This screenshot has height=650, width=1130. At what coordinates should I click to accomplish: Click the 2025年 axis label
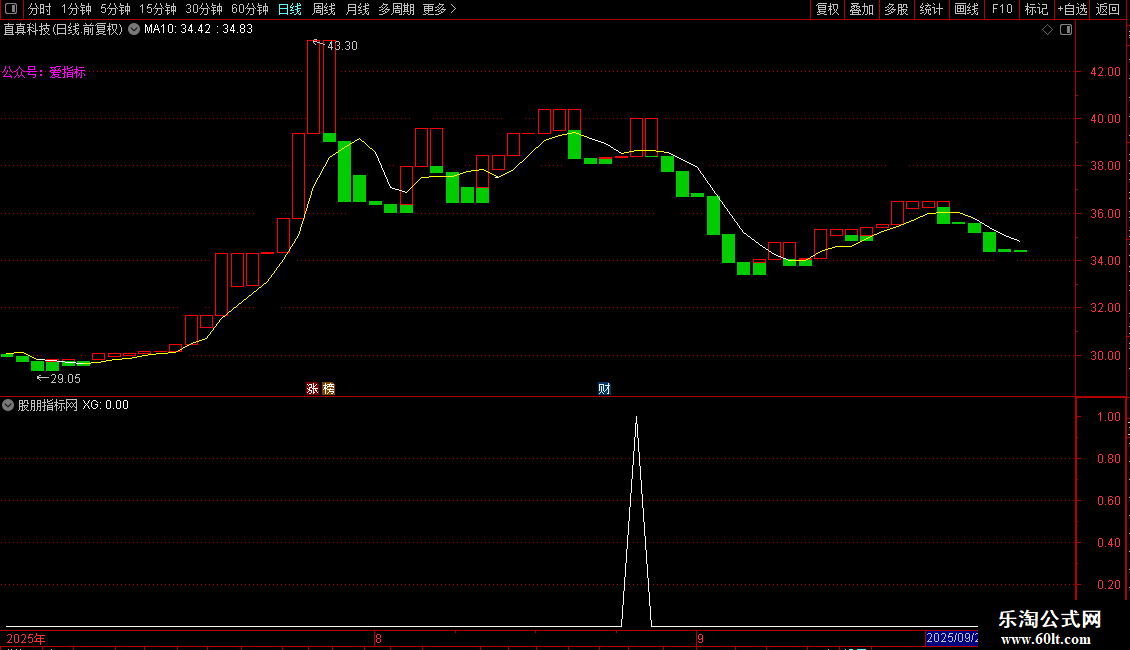[x=26, y=638]
